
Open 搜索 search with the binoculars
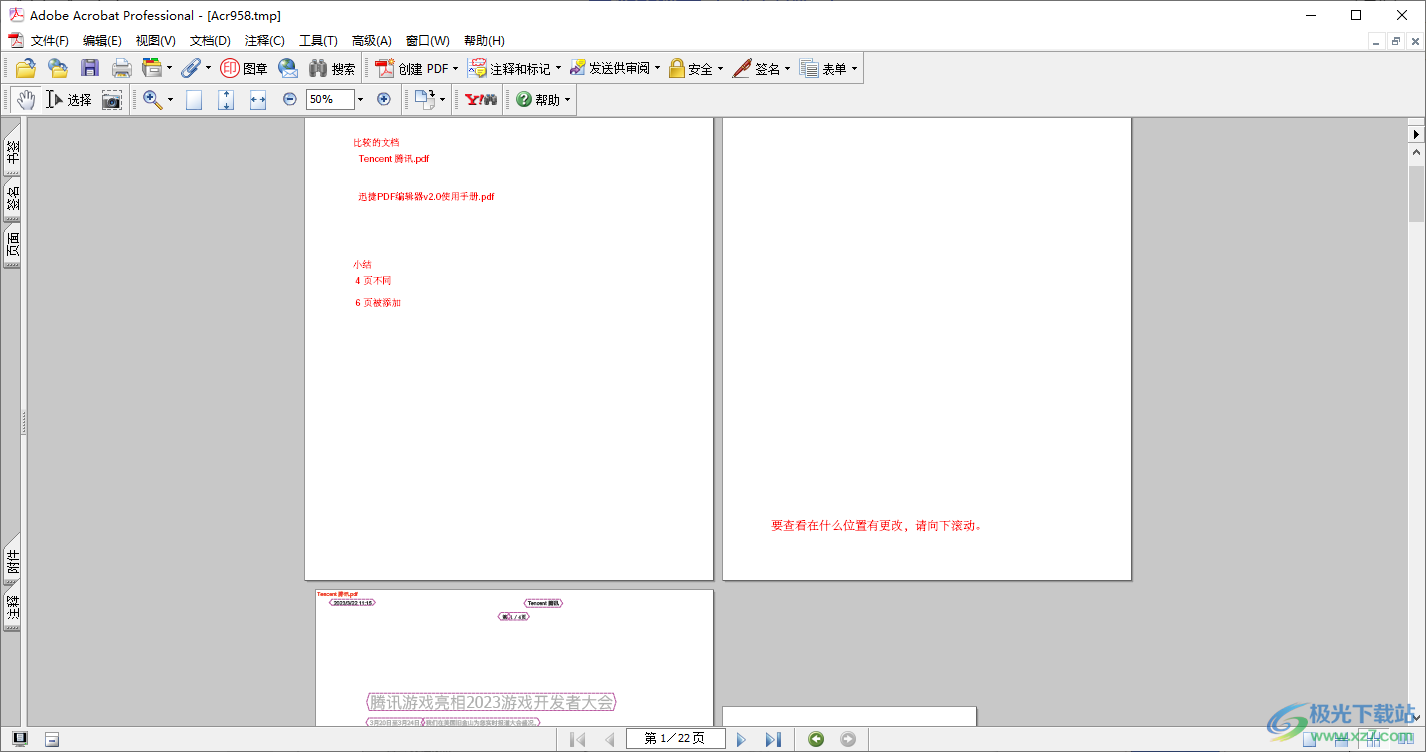tap(332, 68)
